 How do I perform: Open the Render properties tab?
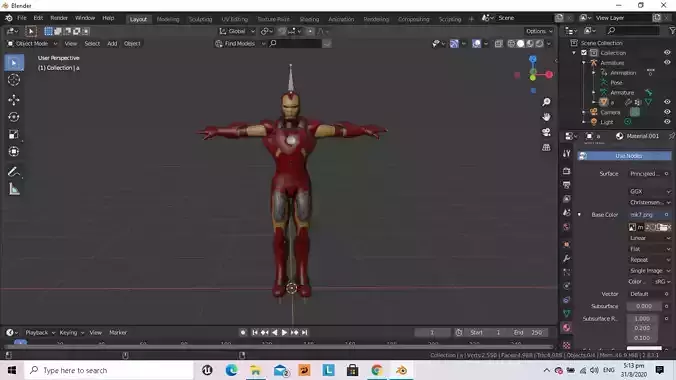pyautogui.click(x=566, y=171)
